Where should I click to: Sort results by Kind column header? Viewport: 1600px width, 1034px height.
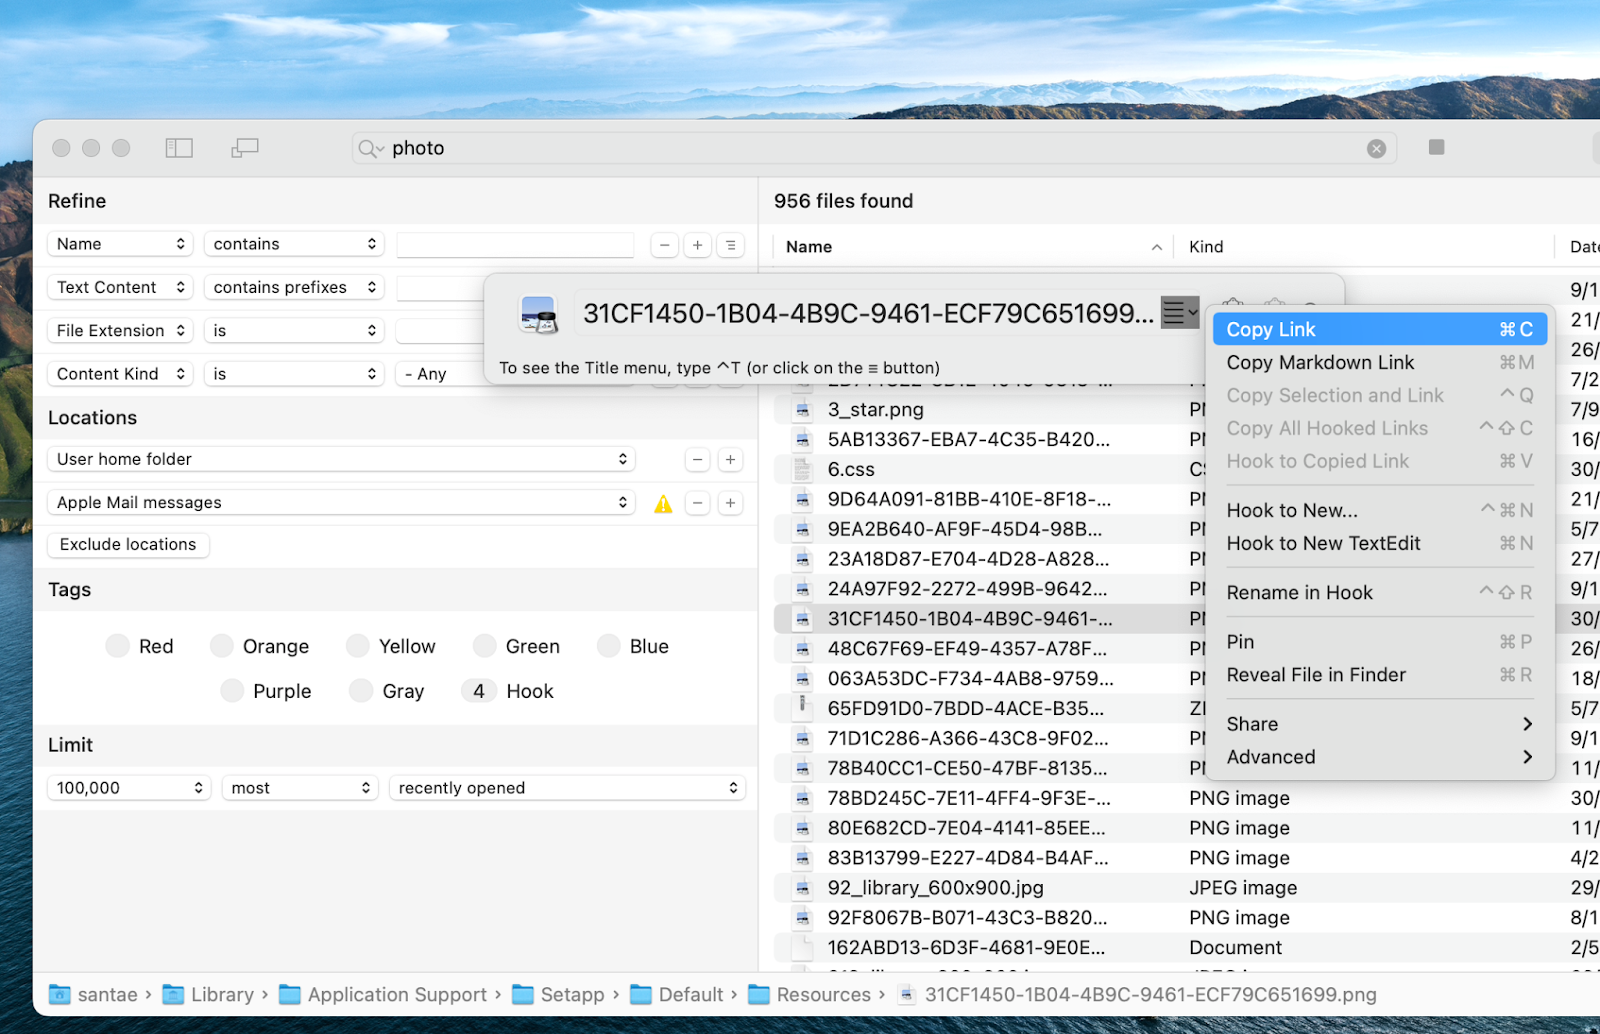1364,247
